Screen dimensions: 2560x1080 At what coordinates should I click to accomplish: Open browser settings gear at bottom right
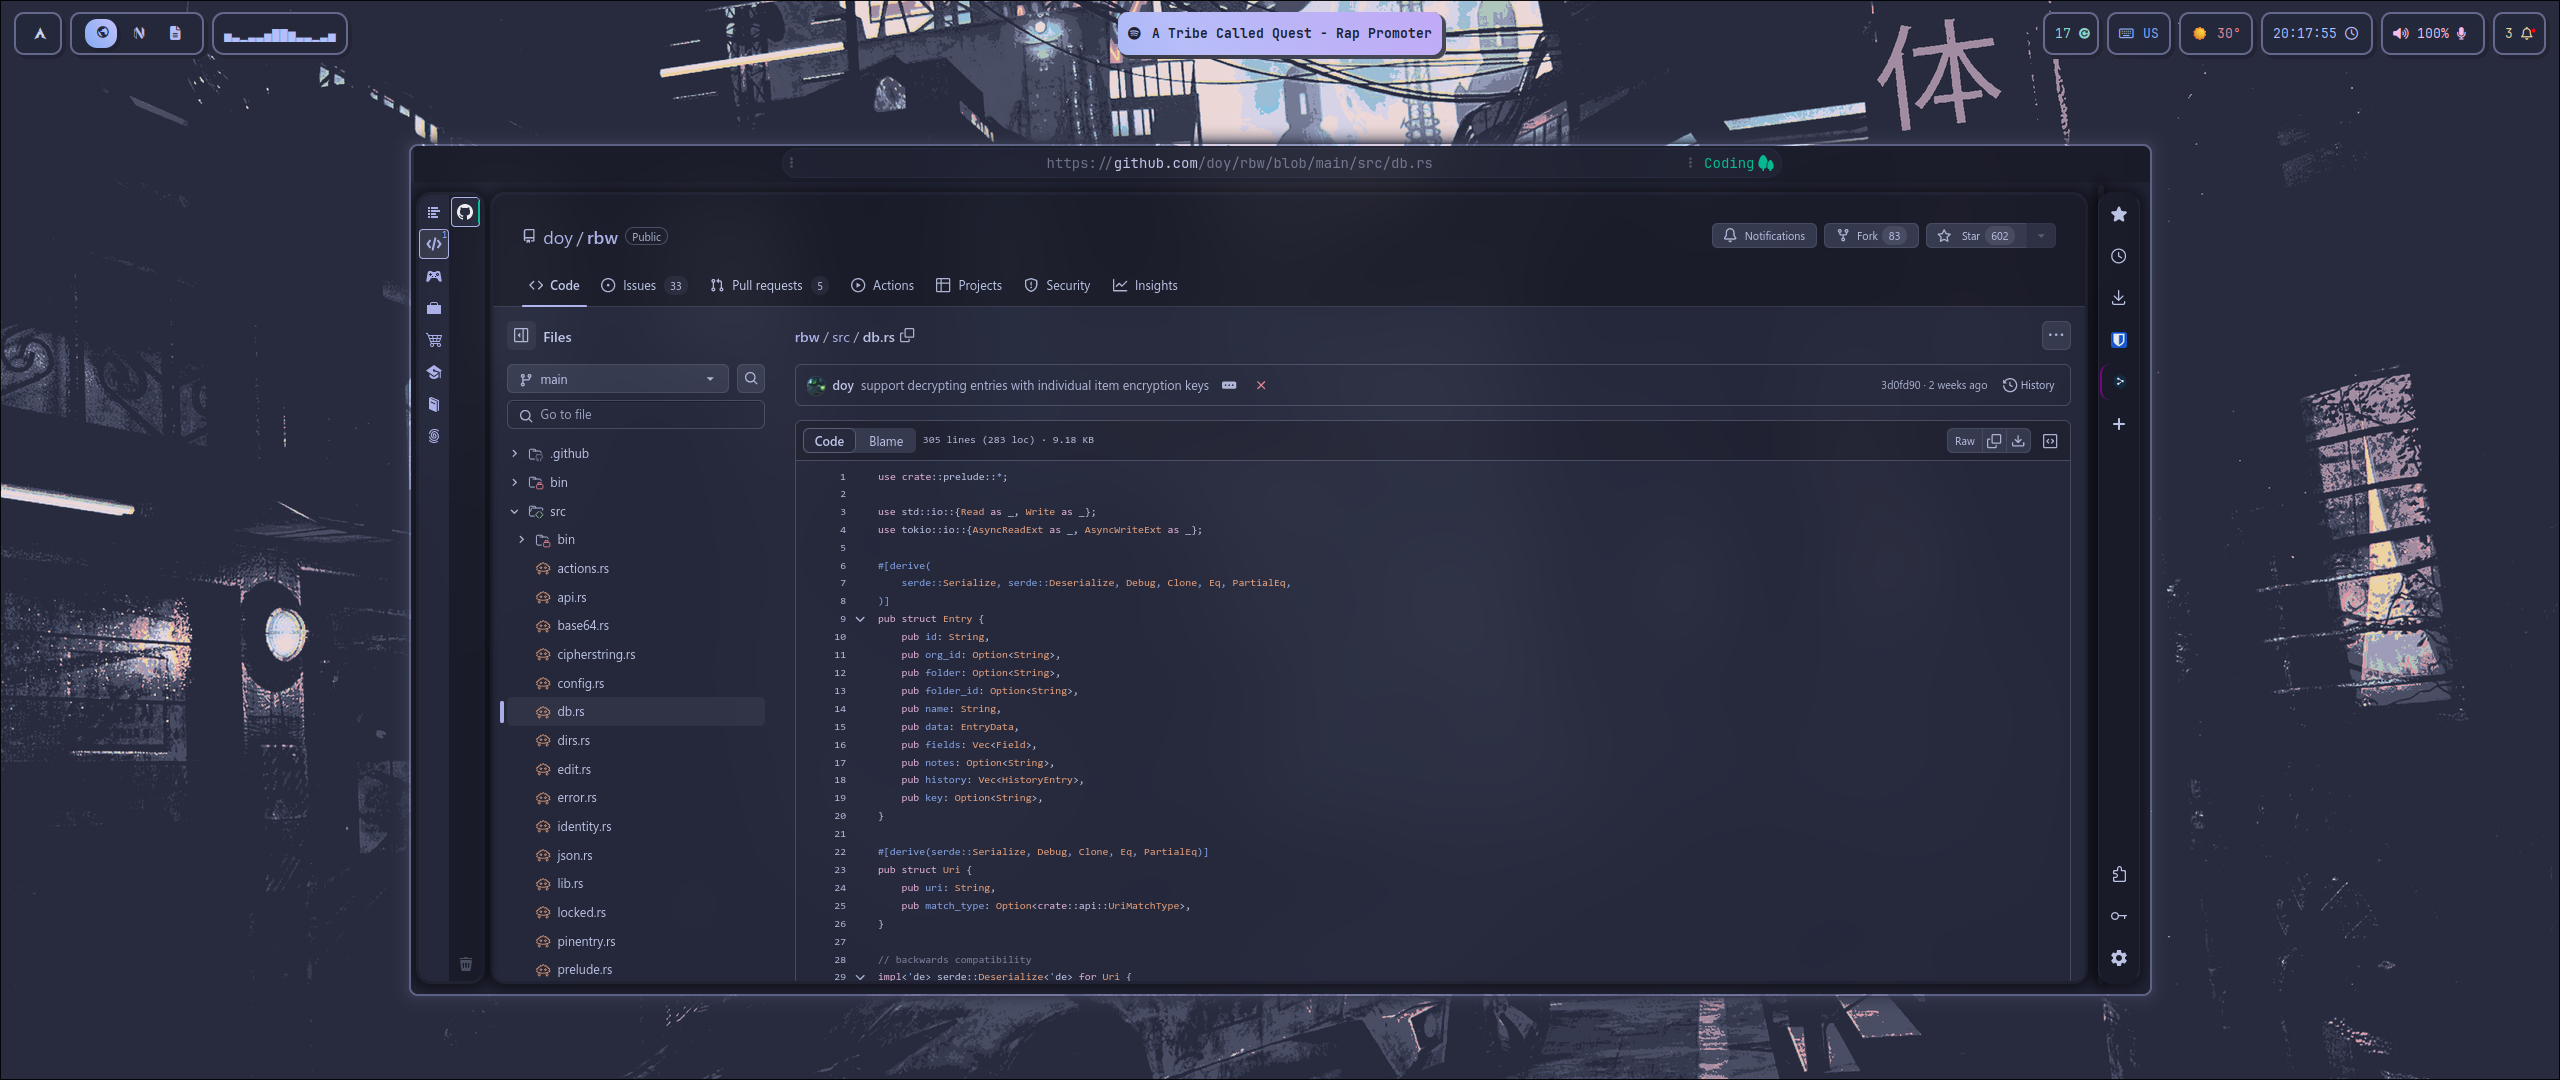pos(2118,958)
